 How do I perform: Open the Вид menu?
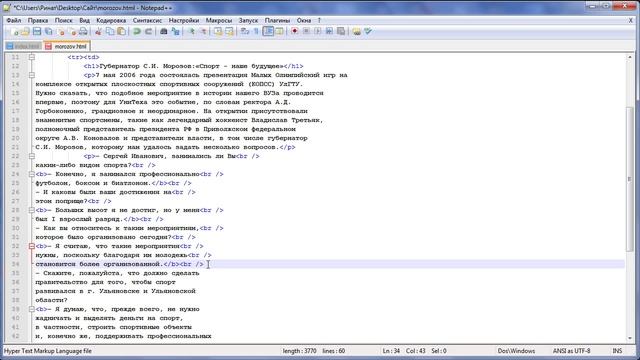(x=84, y=20)
